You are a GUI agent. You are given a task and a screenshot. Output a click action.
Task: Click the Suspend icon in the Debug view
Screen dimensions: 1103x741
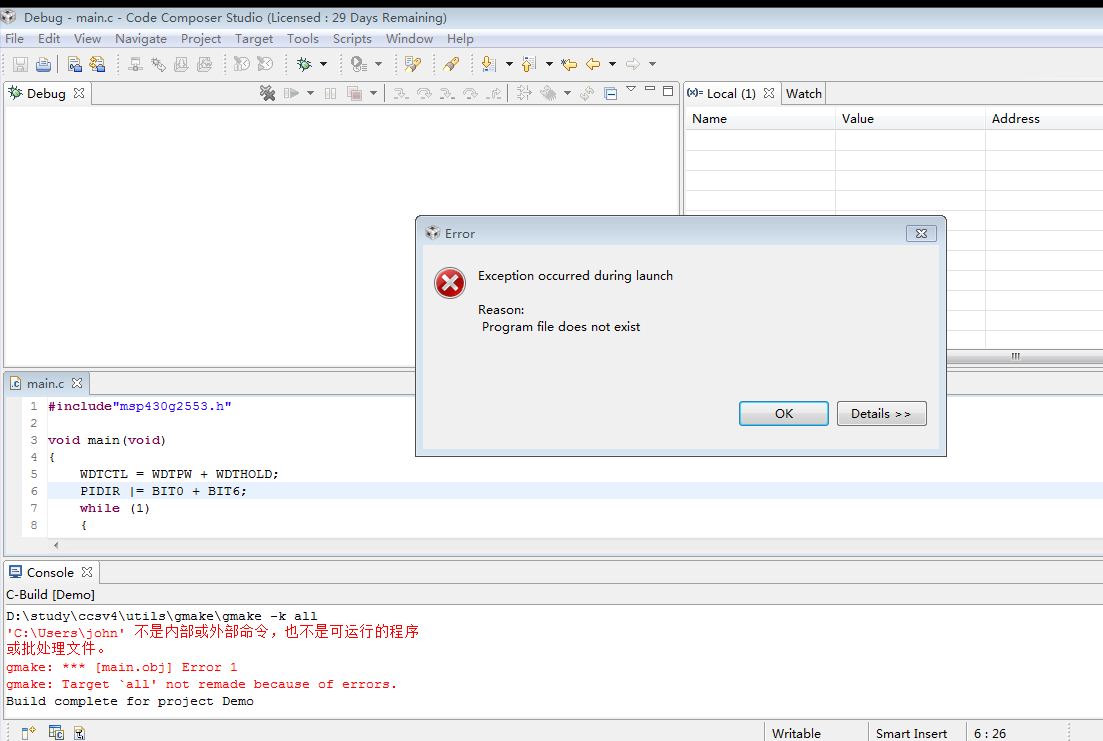pyautogui.click(x=330, y=93)
